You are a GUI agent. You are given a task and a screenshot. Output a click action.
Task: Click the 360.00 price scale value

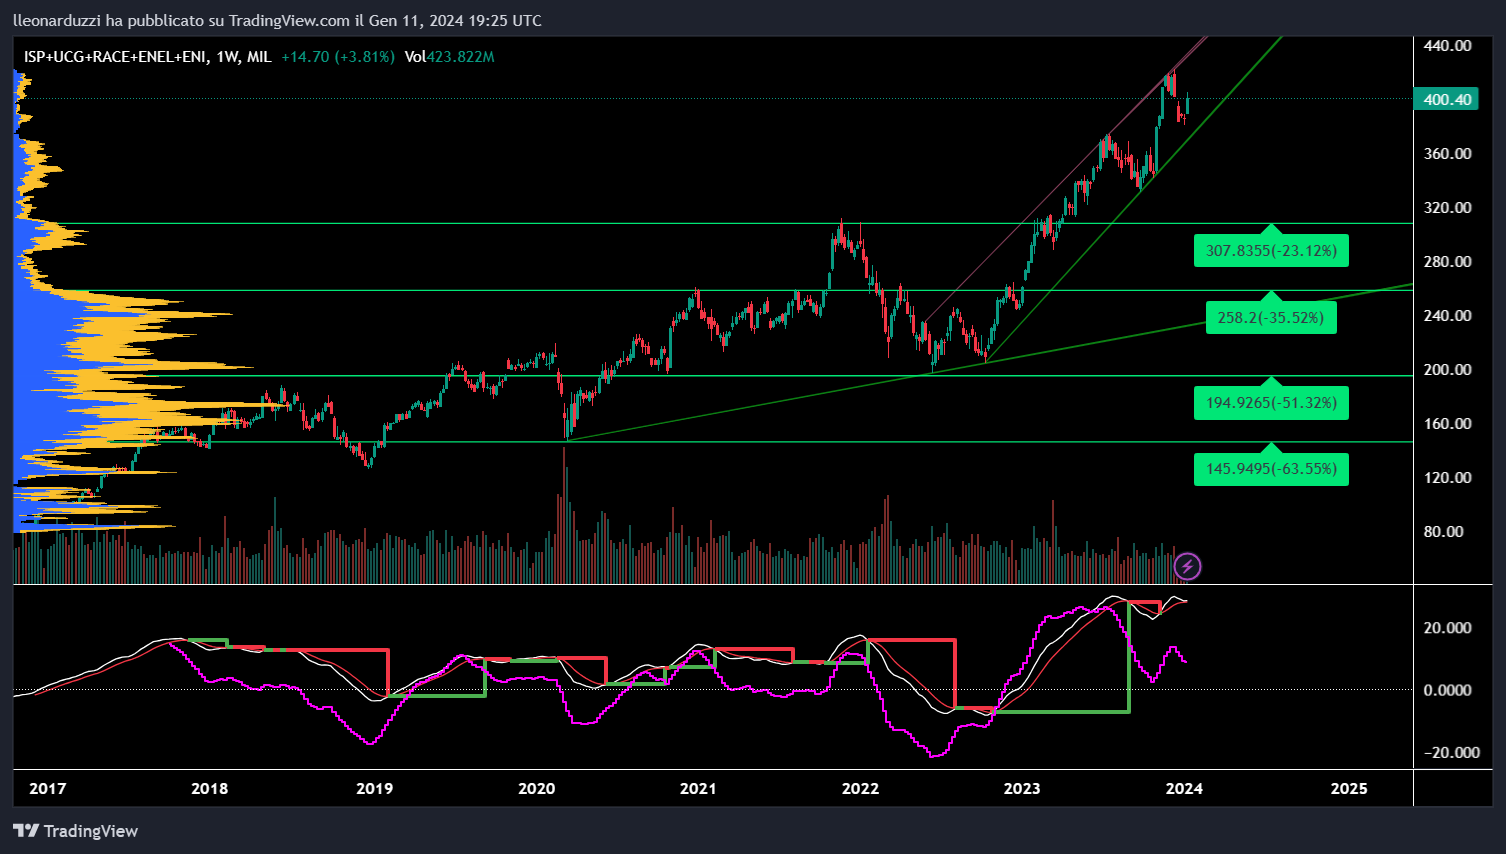tap(1447, 153)
